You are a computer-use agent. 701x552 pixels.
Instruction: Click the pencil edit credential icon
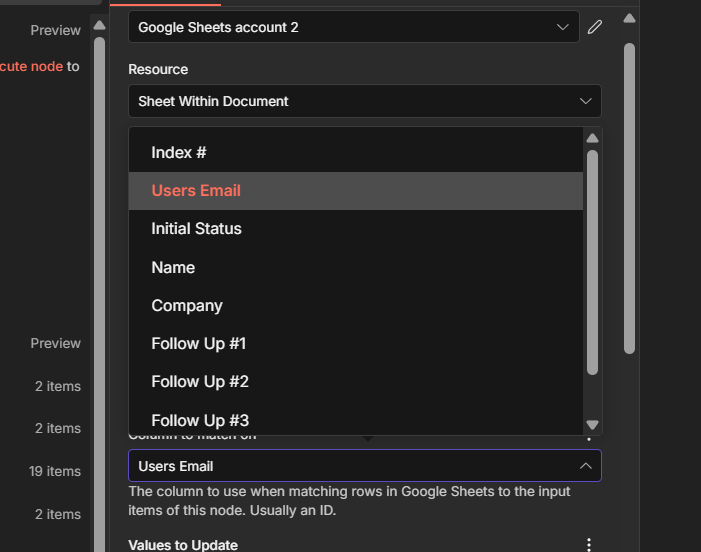click(595, 27)
